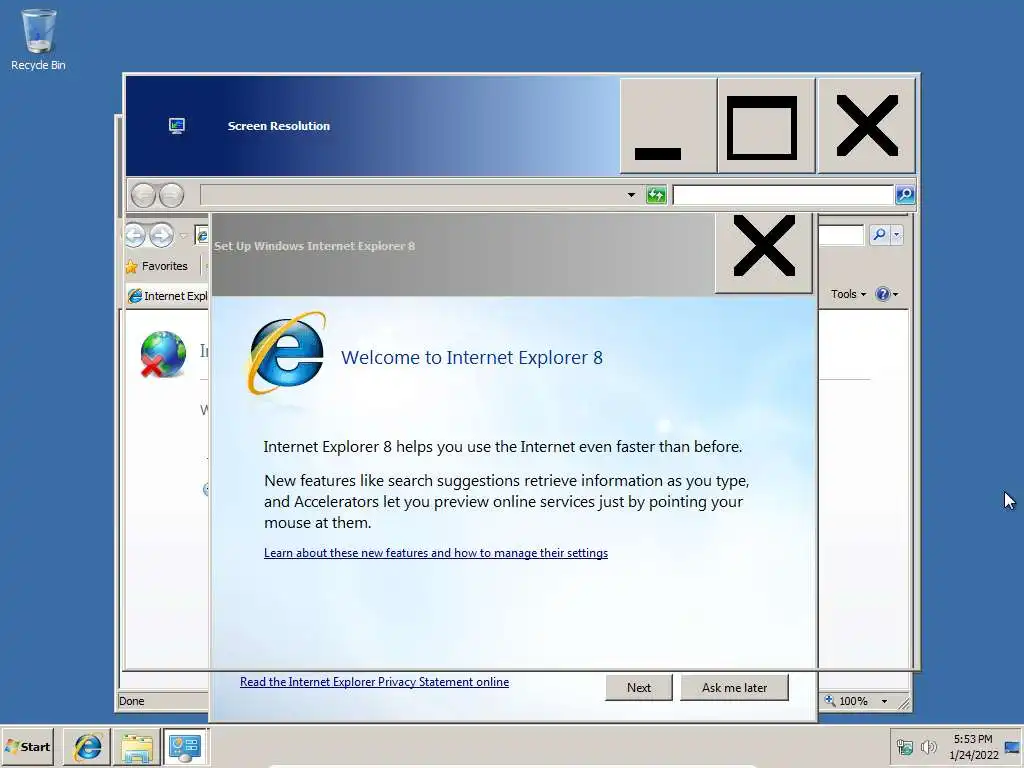Click the Done status text in IE
This screenshot has height=768, width=1024.
(x=131, y=701)
